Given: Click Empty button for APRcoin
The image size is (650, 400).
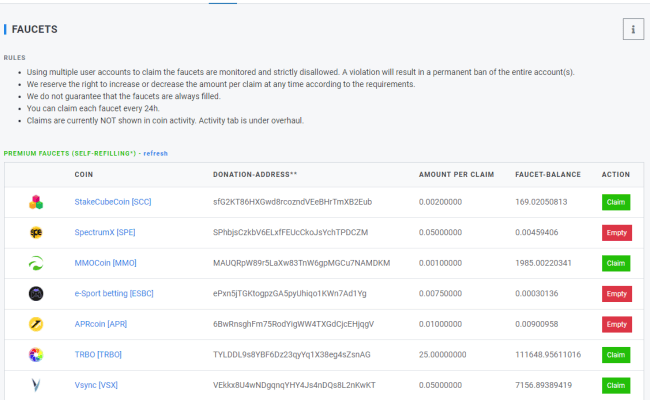Looking at the screenshot, I should pyautogui.click(x=617, y=324).
